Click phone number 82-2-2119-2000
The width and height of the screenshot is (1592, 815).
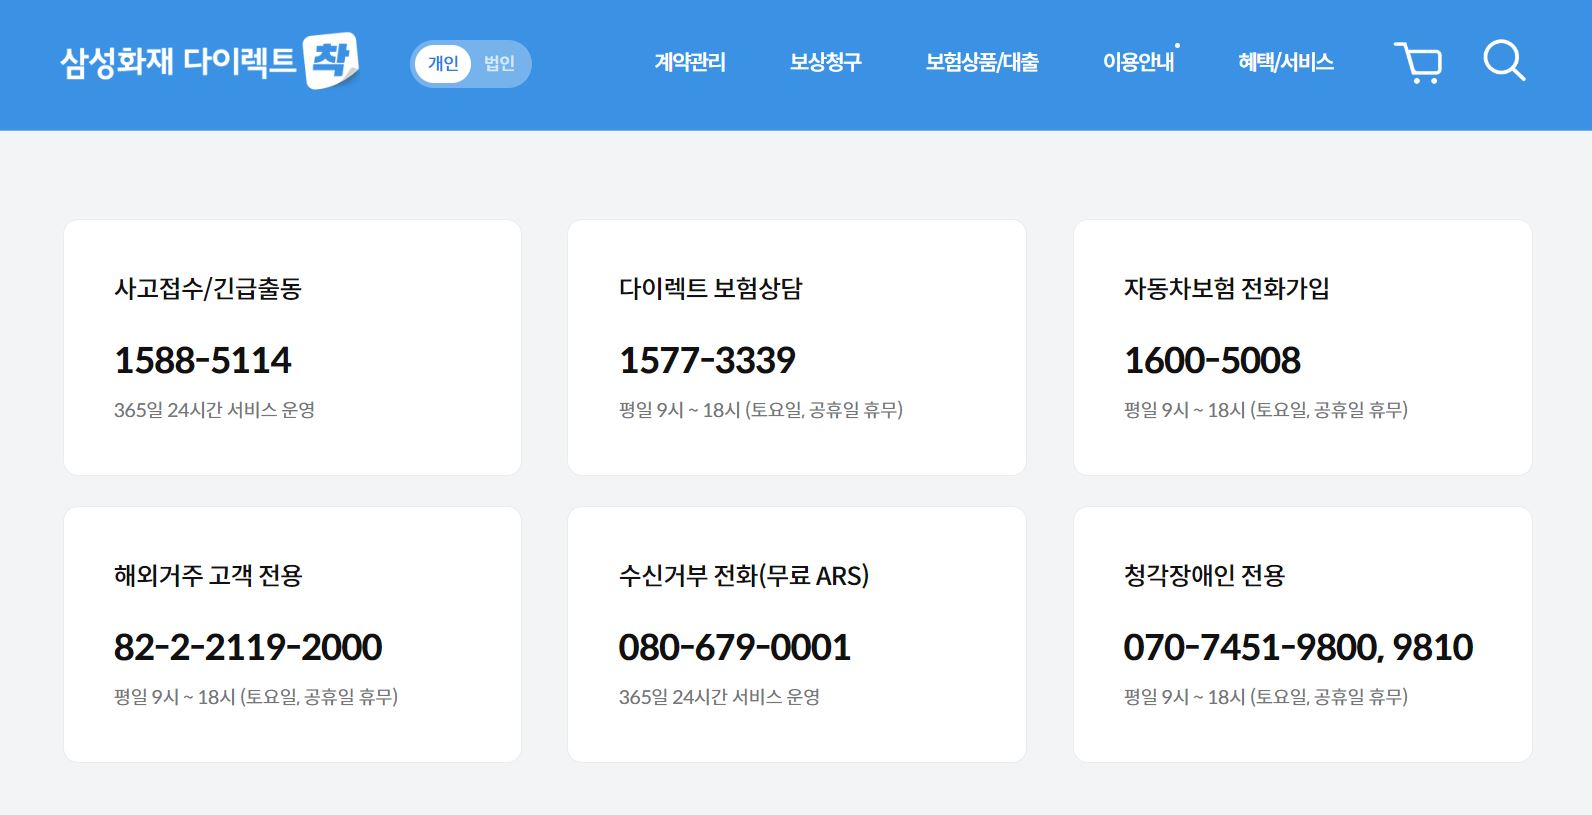[x=248, y=647]
